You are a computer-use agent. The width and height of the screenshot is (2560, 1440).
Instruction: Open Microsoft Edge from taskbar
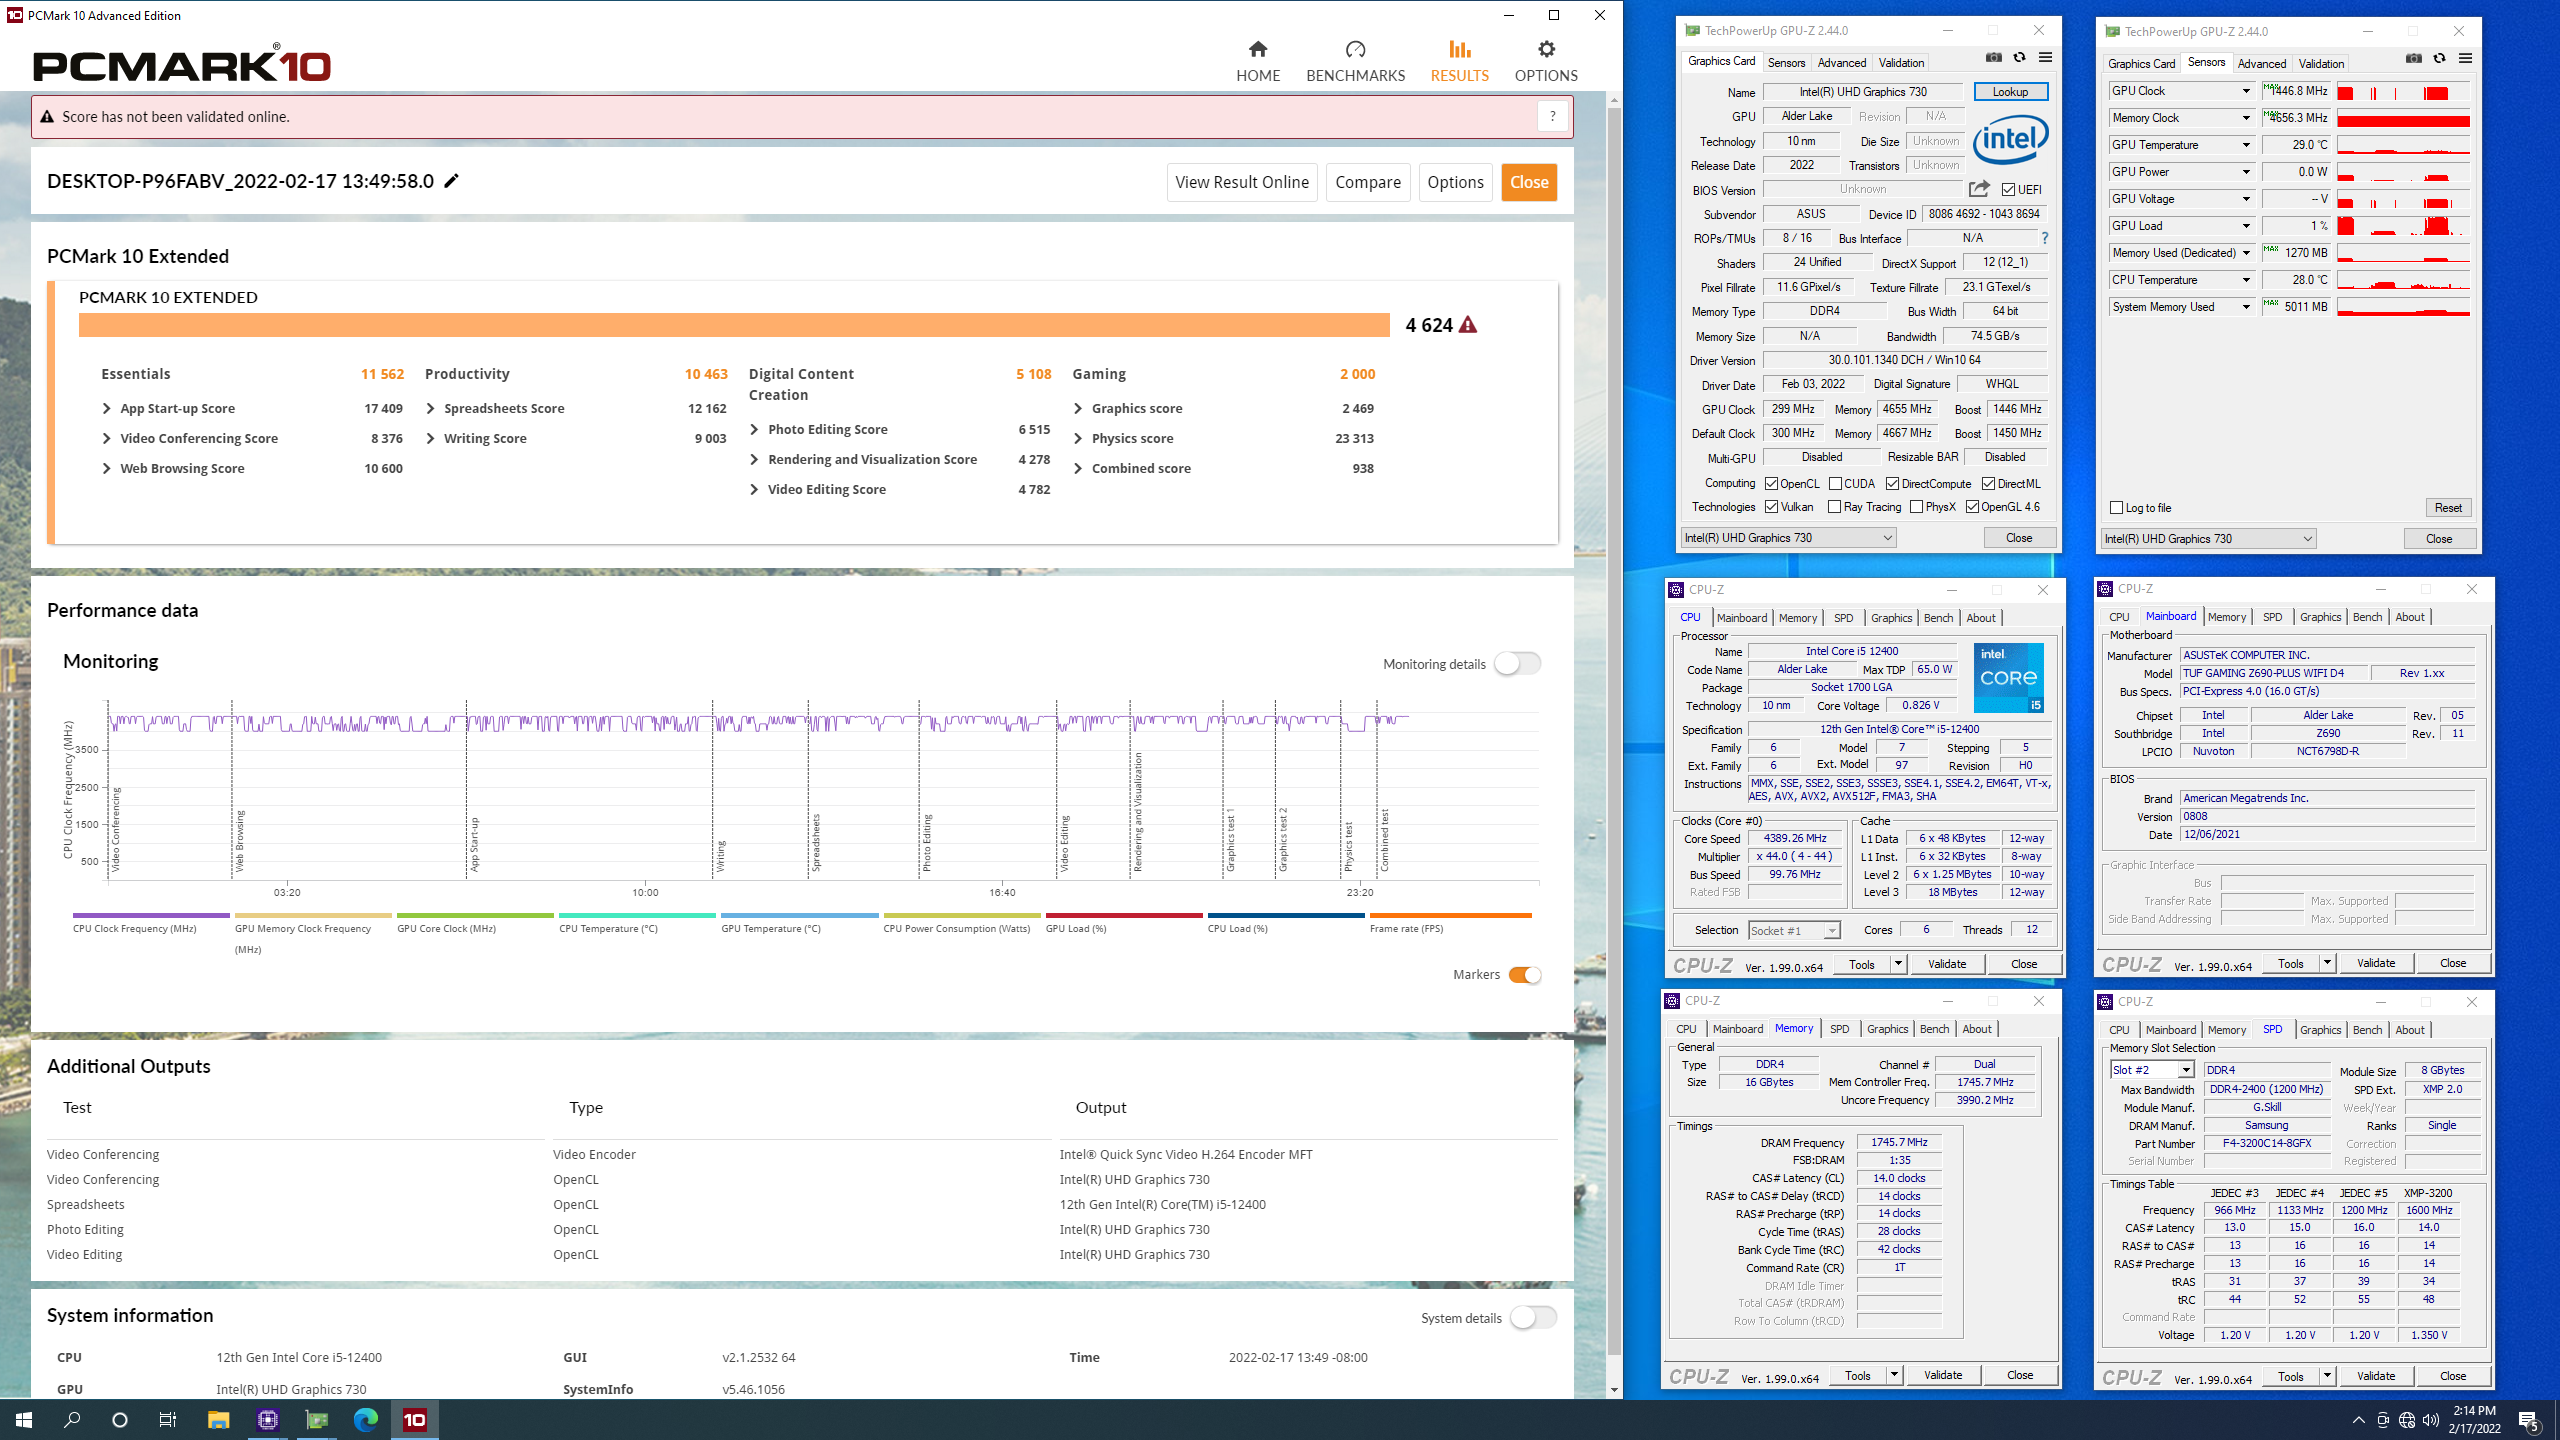tap(365, 1419)
